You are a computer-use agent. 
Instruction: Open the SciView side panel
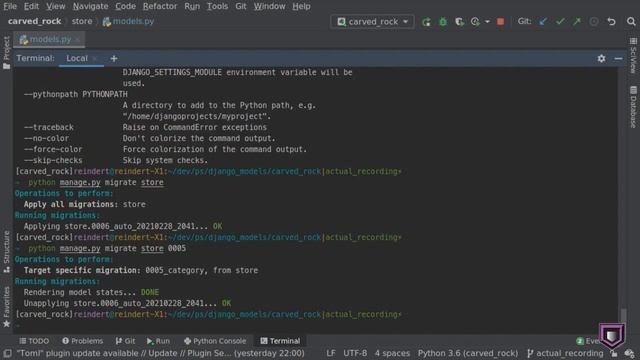point(633,55)
